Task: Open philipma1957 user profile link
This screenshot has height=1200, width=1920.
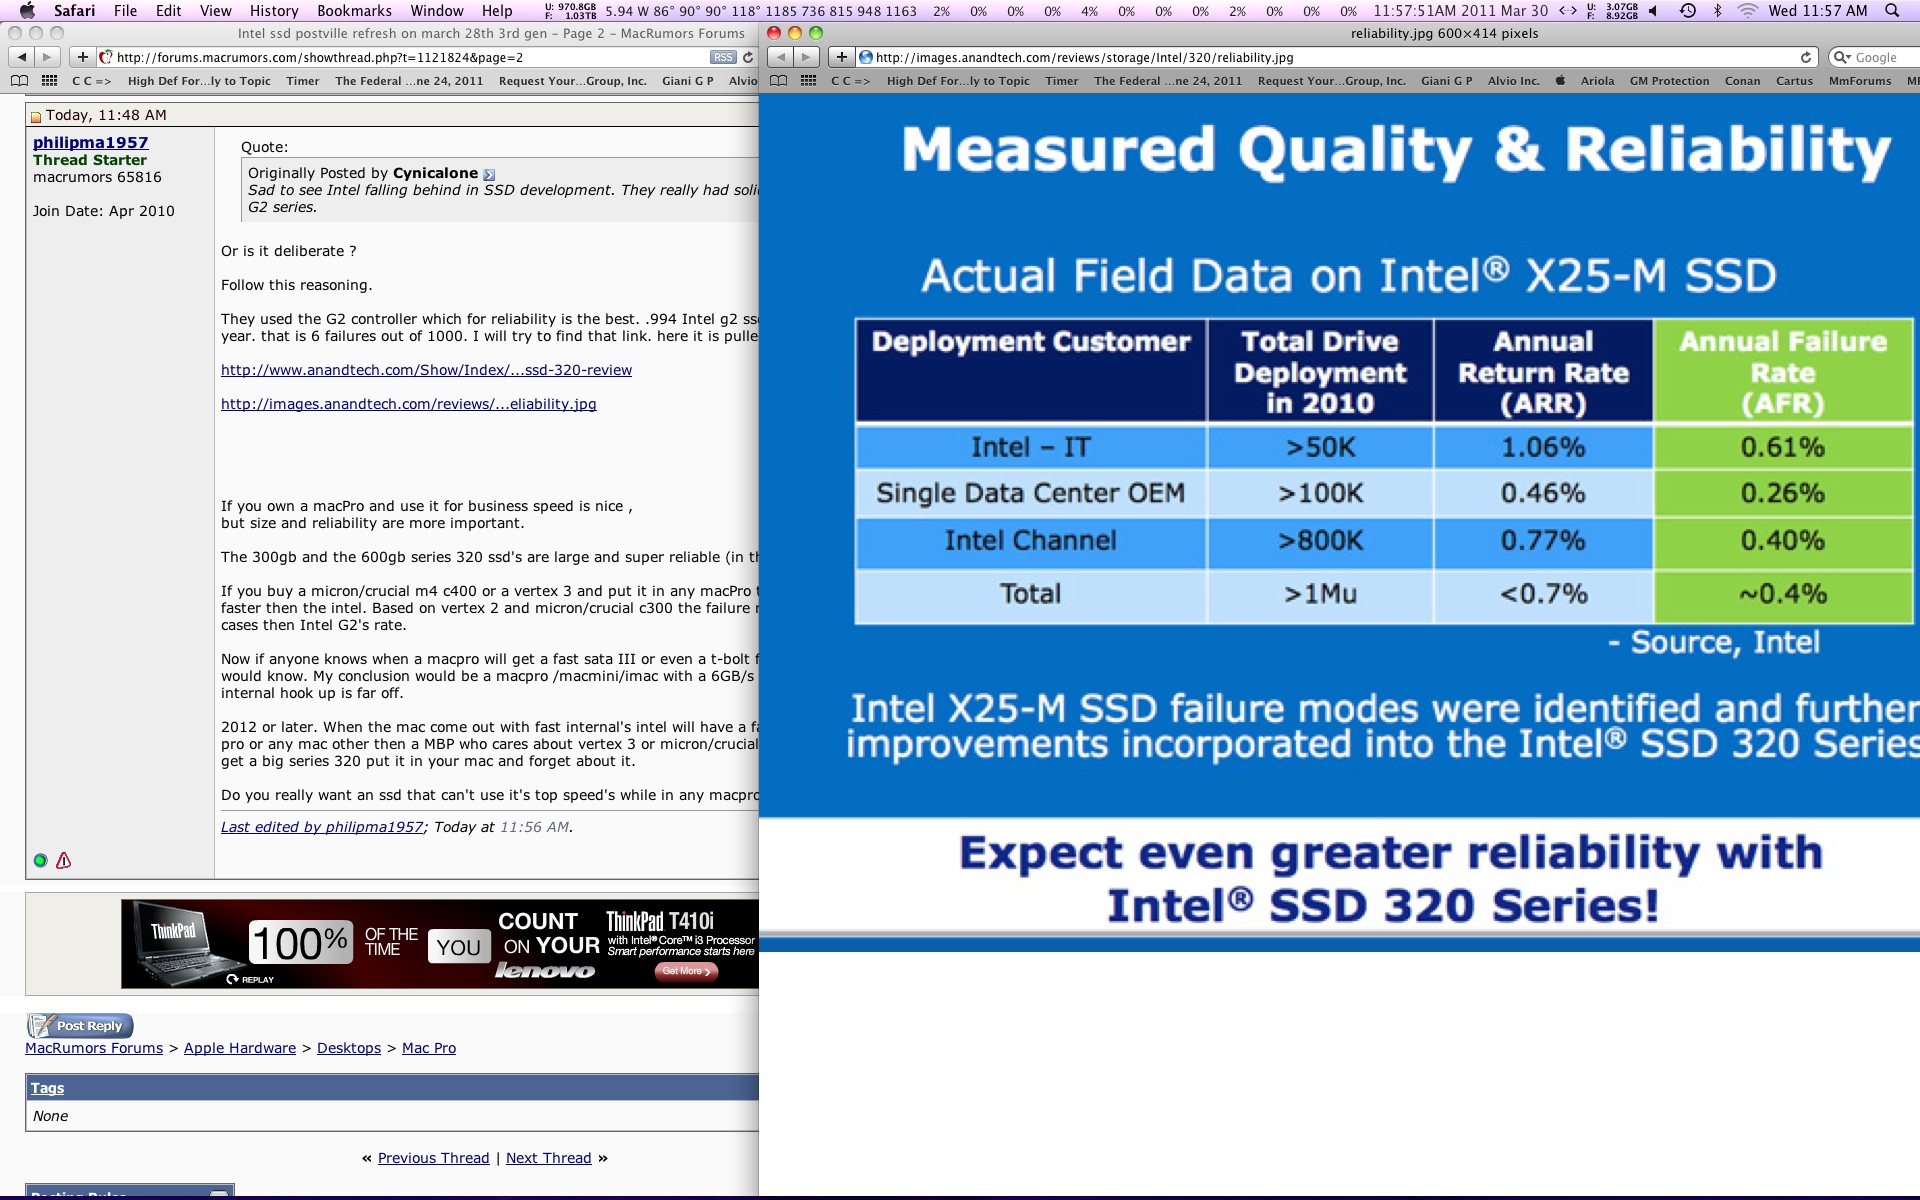Action: [90, 143]
